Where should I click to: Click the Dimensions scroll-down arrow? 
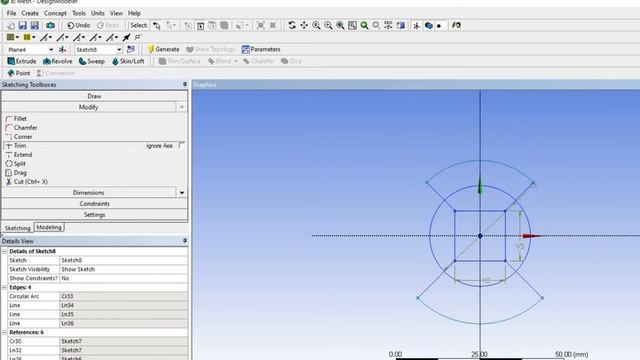pyautogui.click(x=182, y=193)
